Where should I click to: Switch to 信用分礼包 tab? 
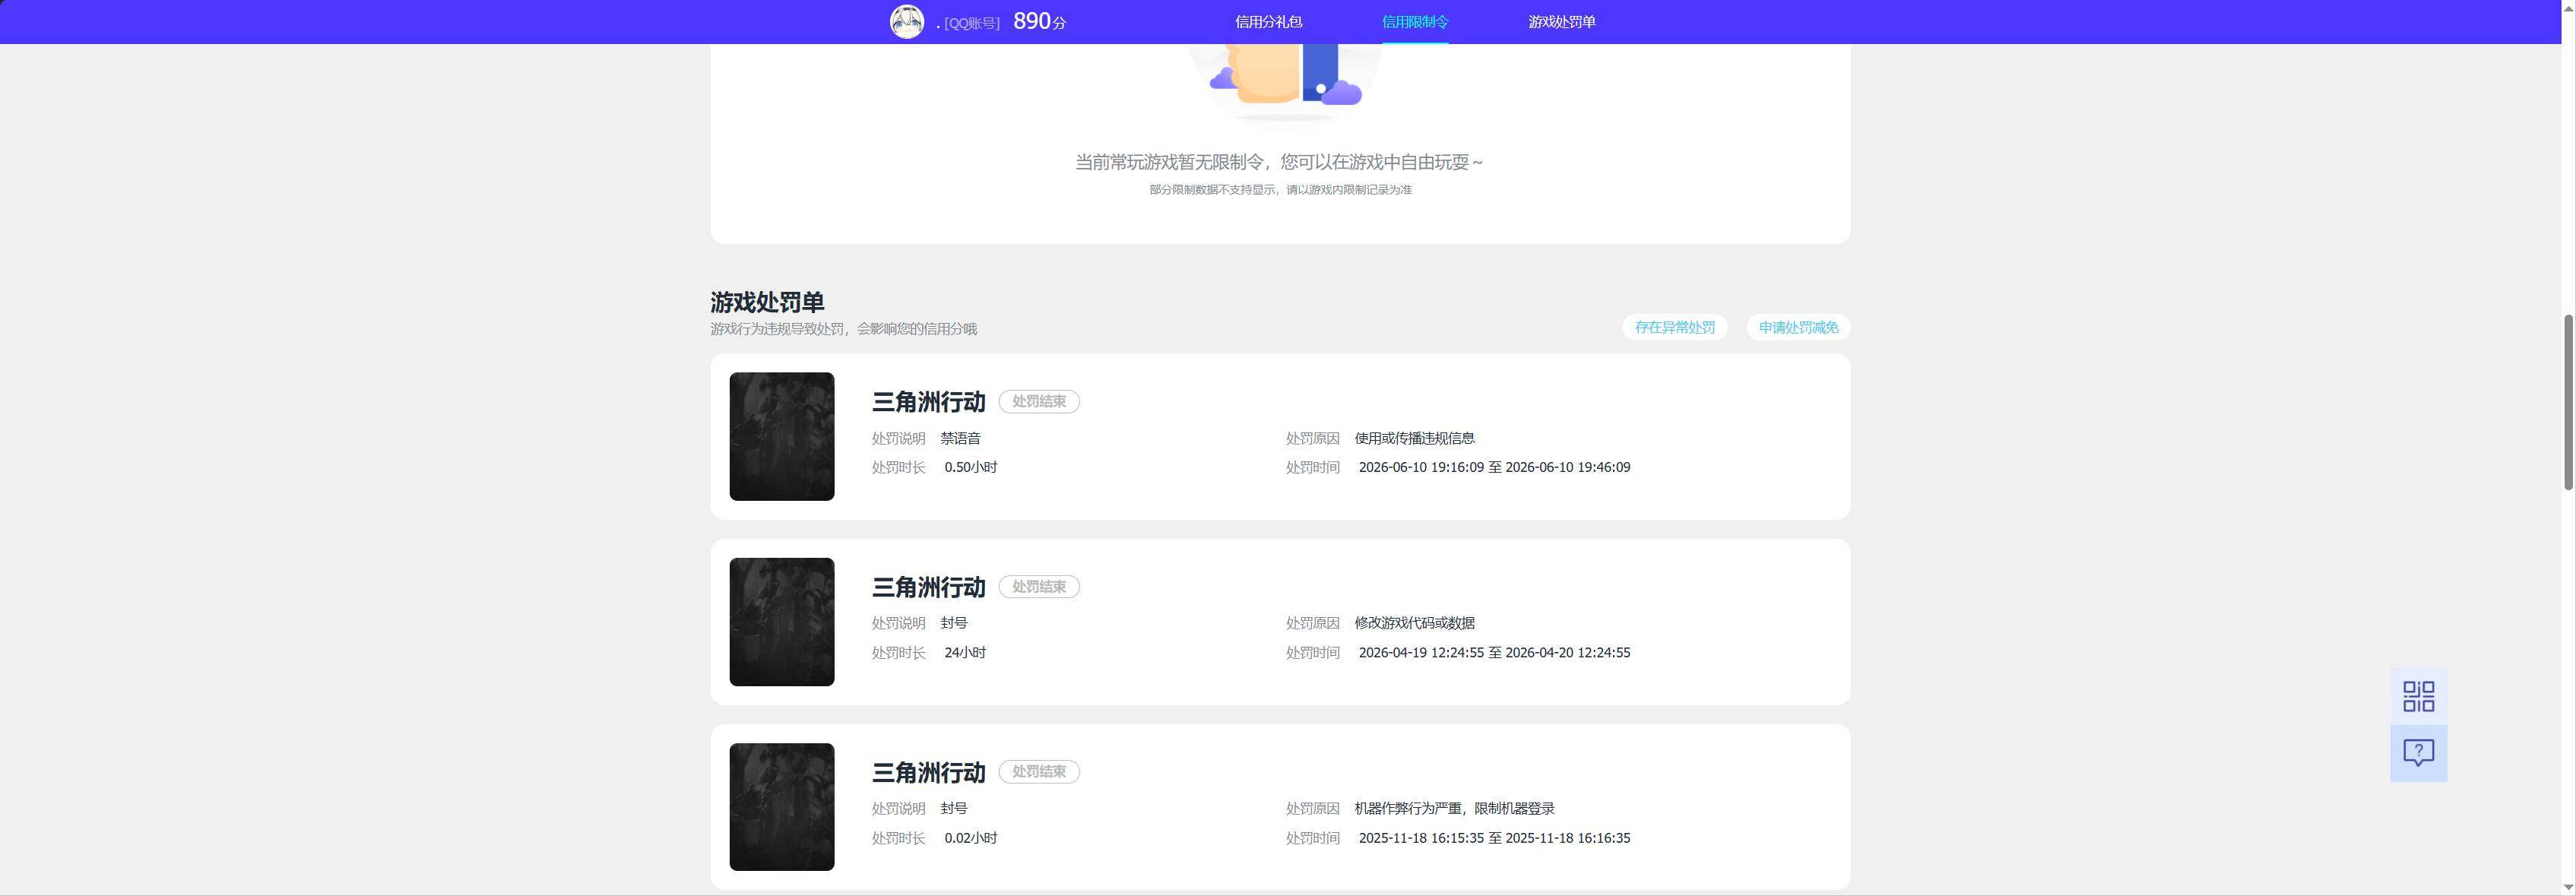[x=1268, y=22]
